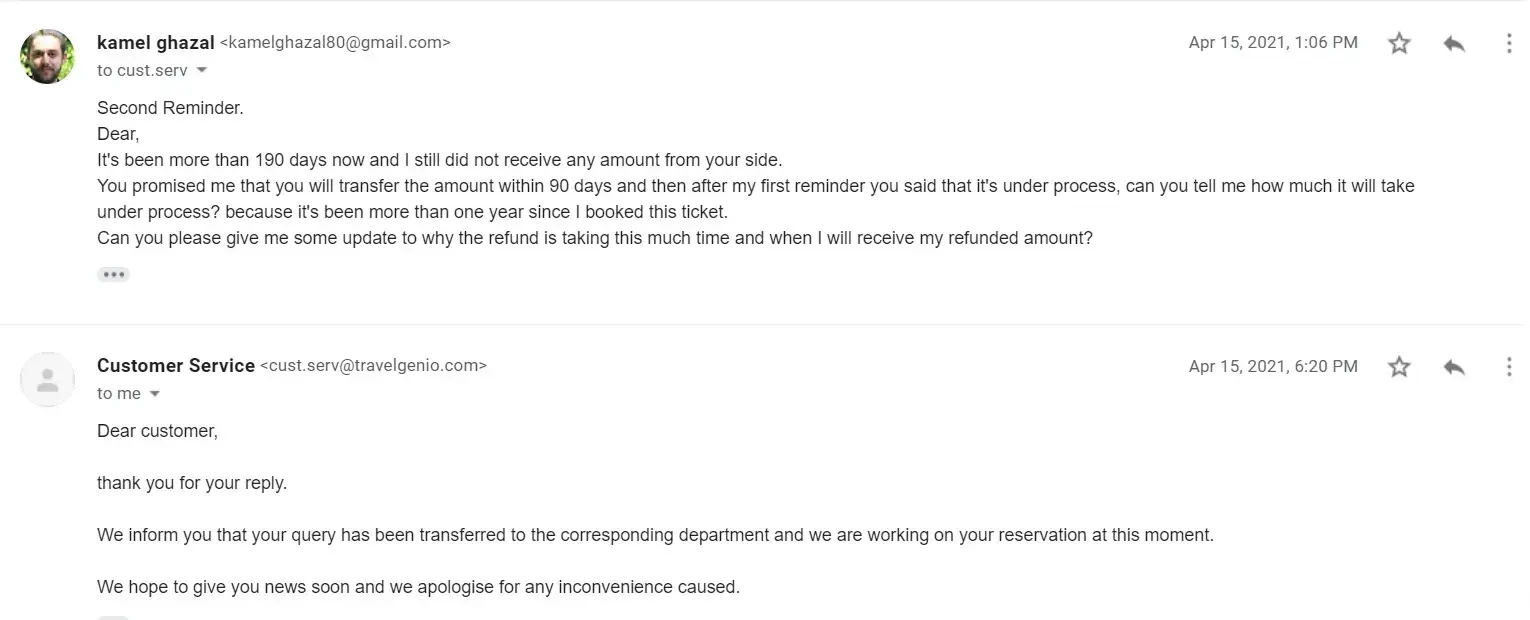Click the "thank you for your reply." line

point(192,483)
